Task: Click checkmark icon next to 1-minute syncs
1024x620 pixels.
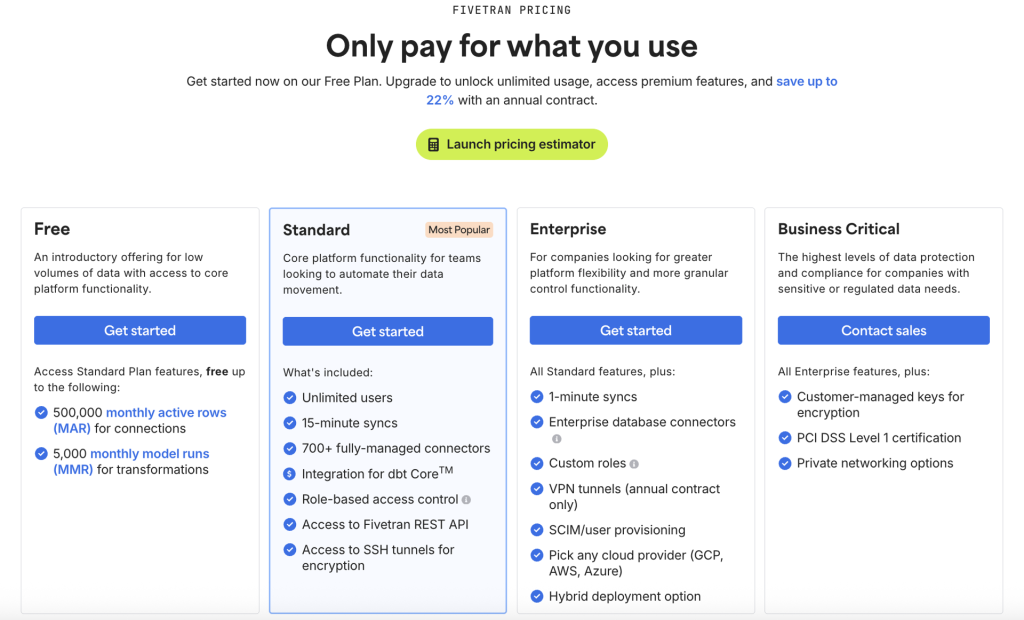Action: click(537, 397)
